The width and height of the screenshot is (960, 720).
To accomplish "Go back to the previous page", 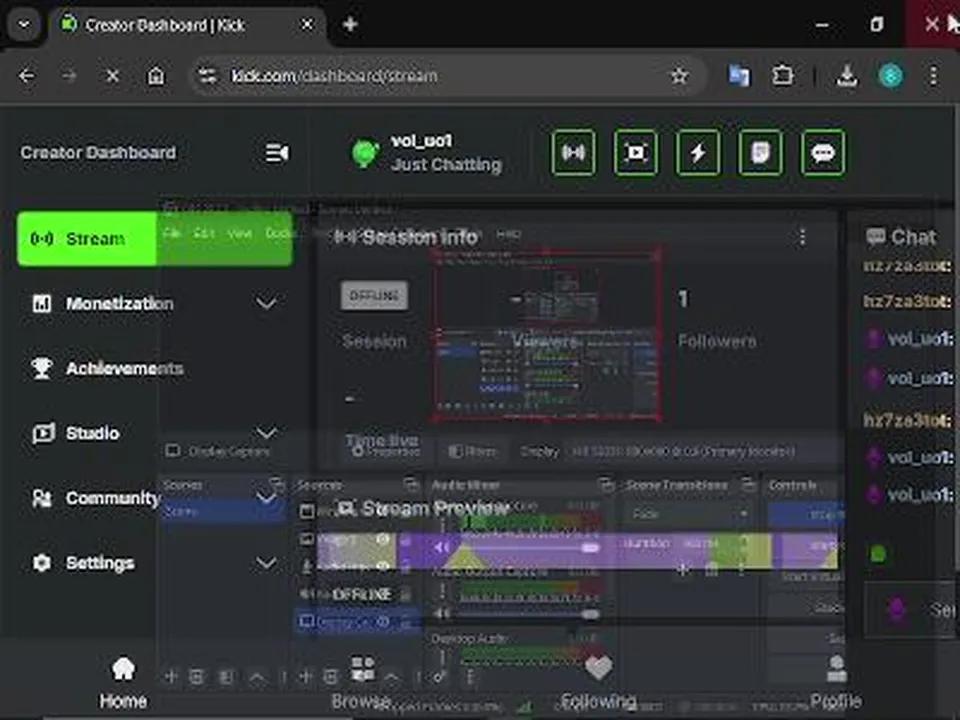I will pyautogui.click(x=26, y=76).
